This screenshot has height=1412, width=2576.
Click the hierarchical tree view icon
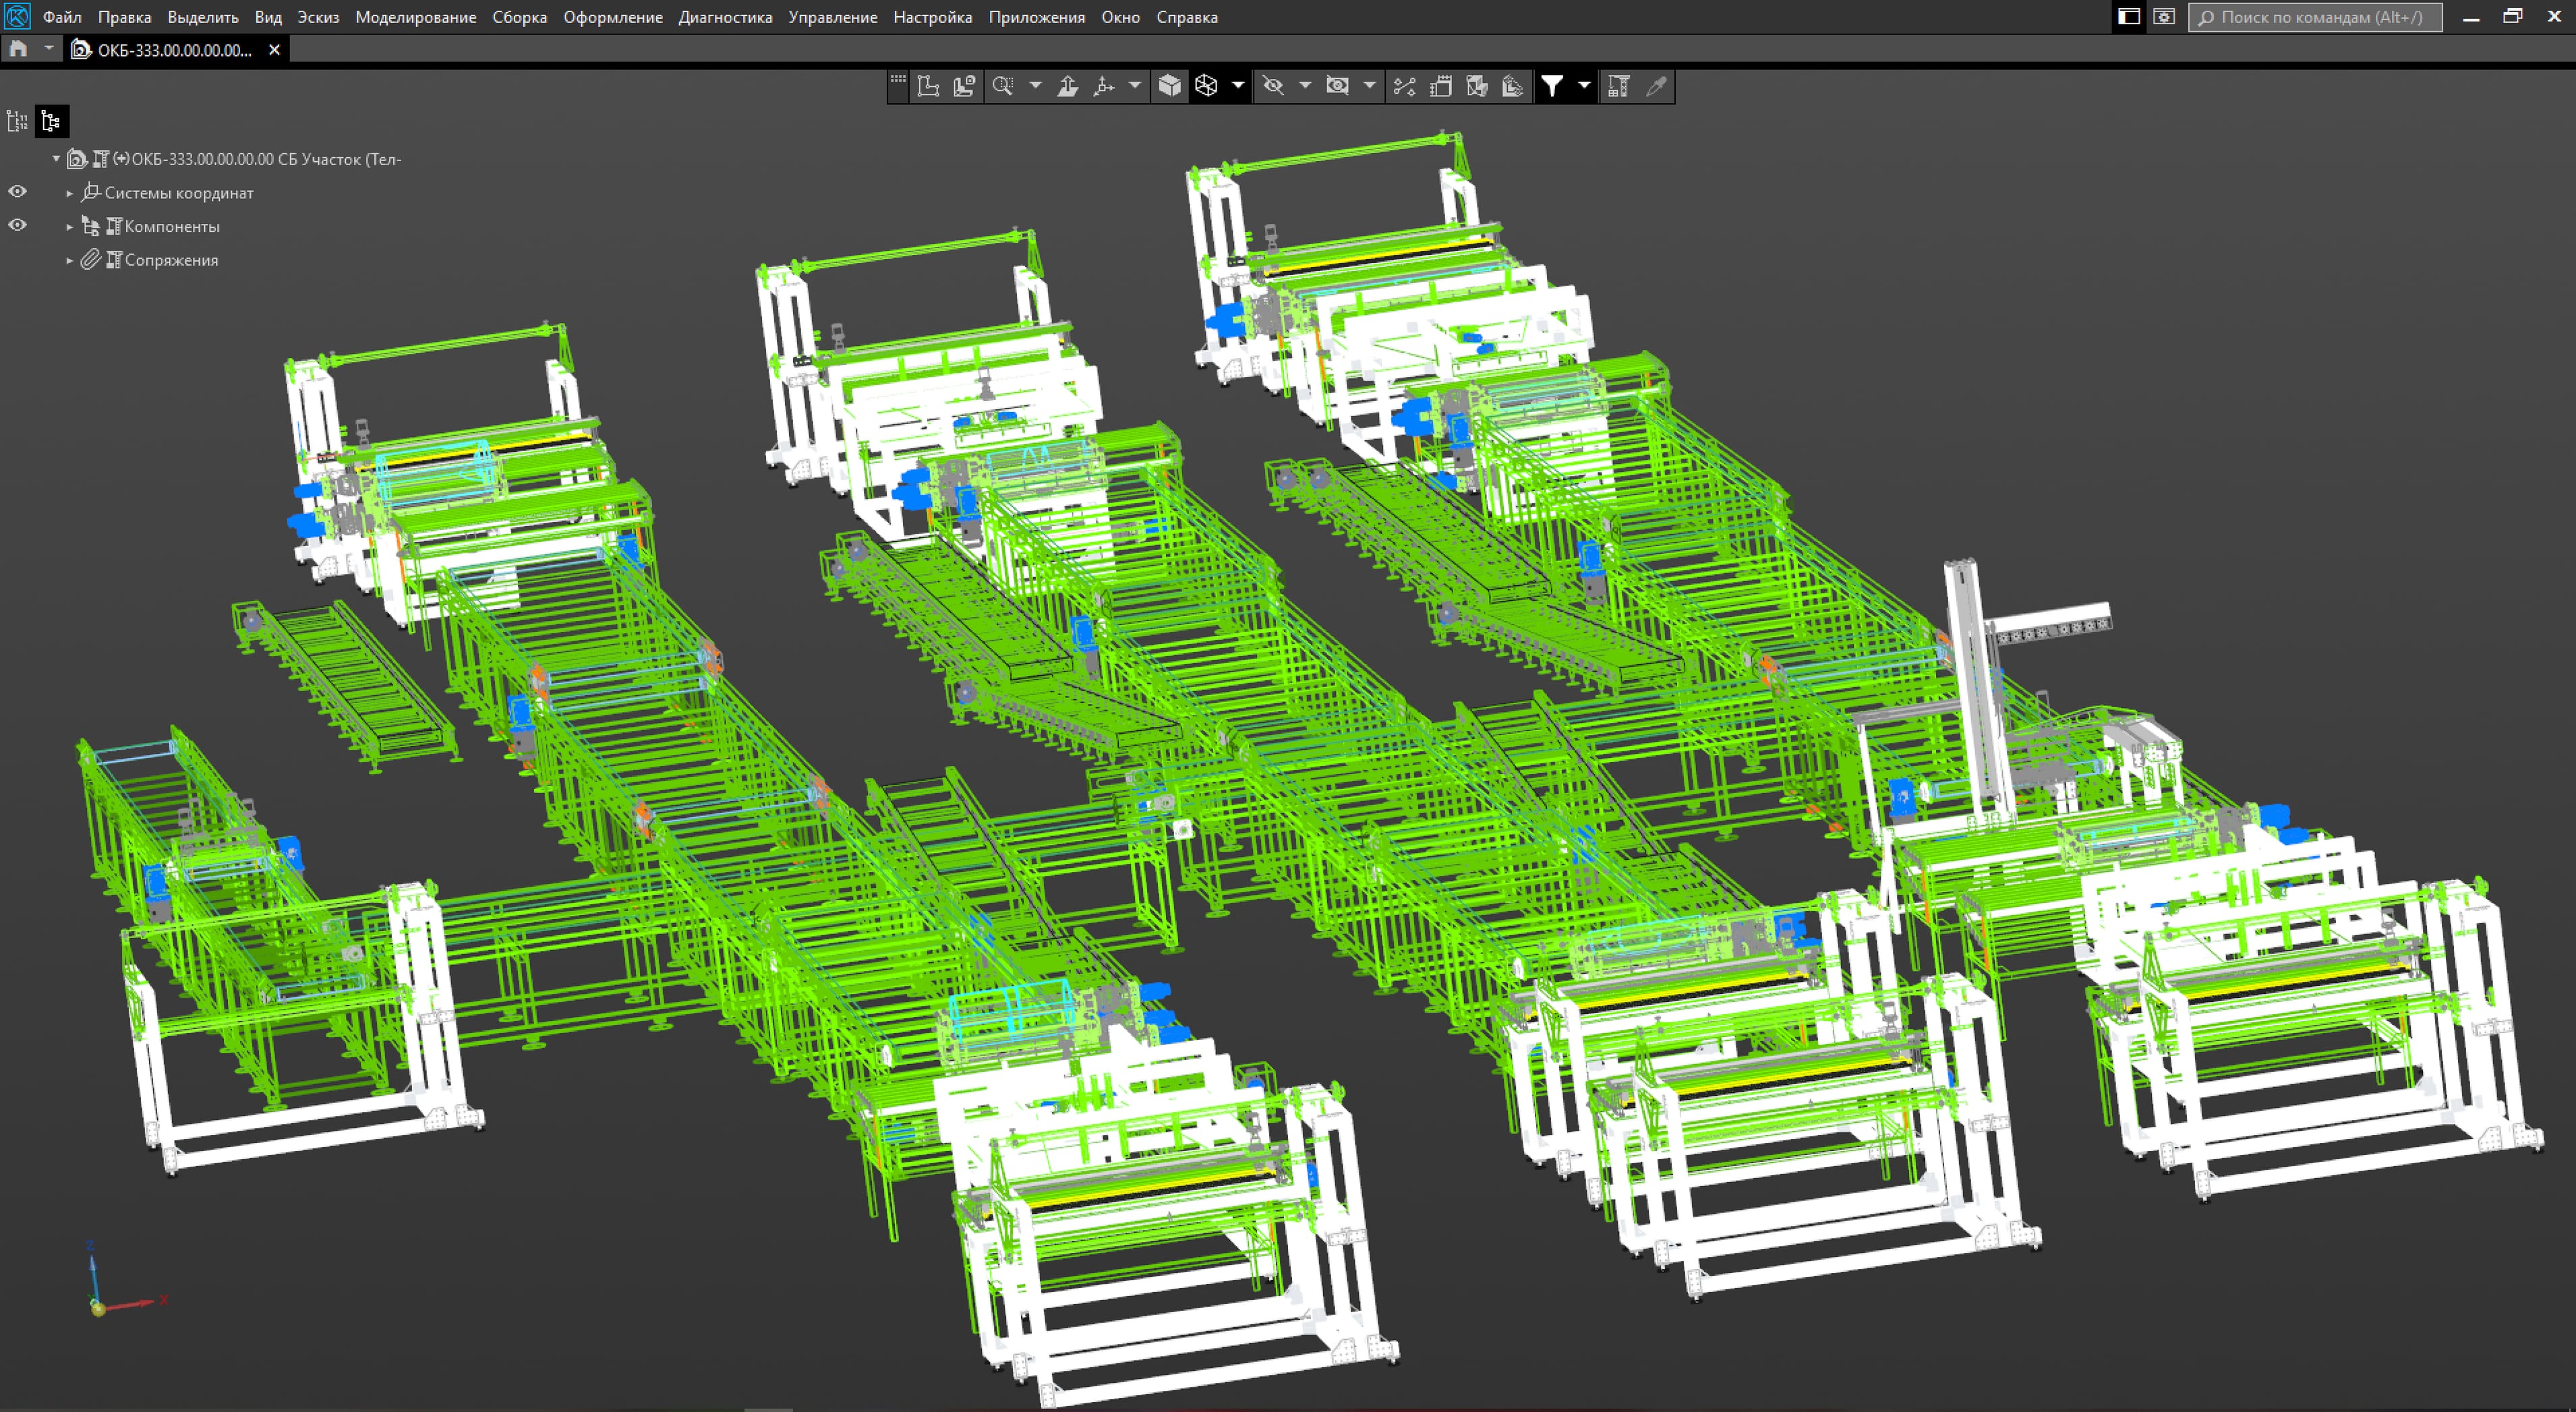pos(51,122)
